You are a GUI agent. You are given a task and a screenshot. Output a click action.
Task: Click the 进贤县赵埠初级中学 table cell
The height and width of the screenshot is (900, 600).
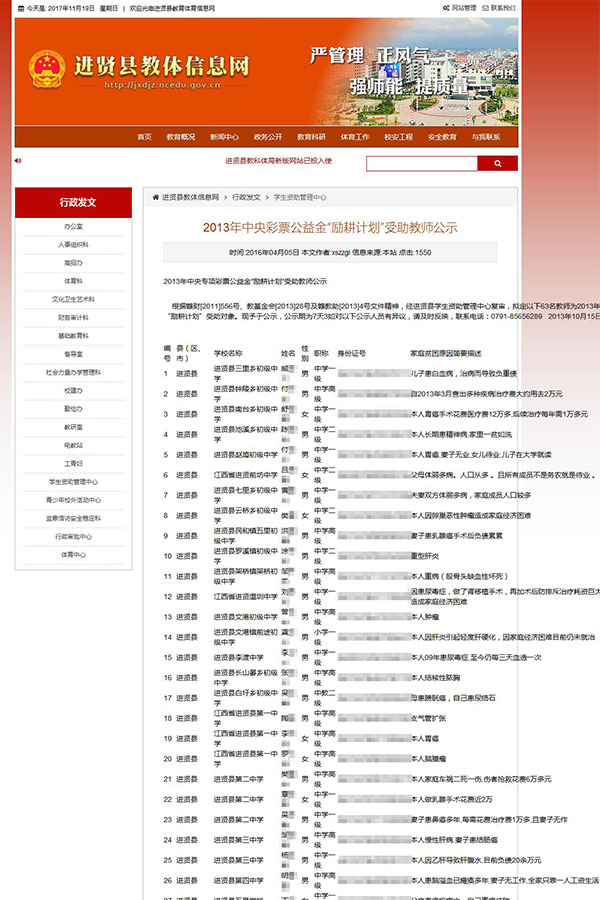[x=246, y=455]
